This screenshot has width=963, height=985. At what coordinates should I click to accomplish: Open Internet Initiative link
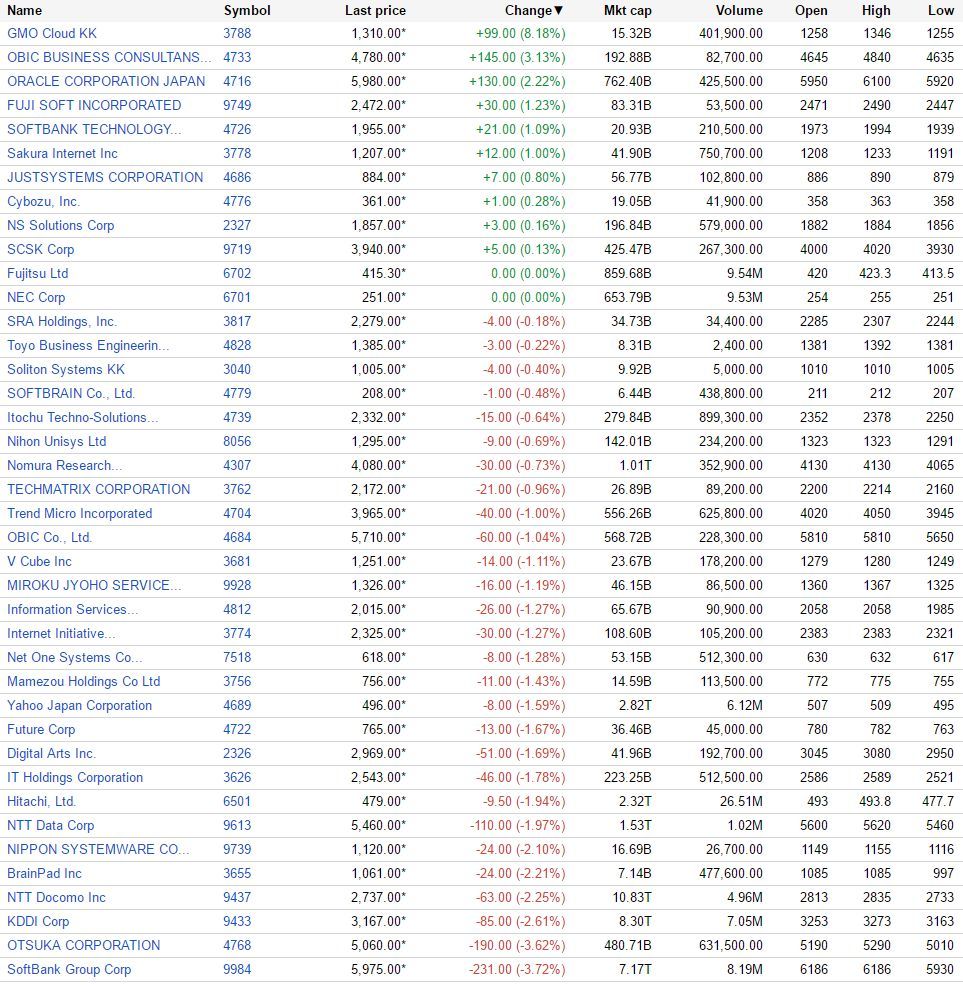tap(61, 633)
